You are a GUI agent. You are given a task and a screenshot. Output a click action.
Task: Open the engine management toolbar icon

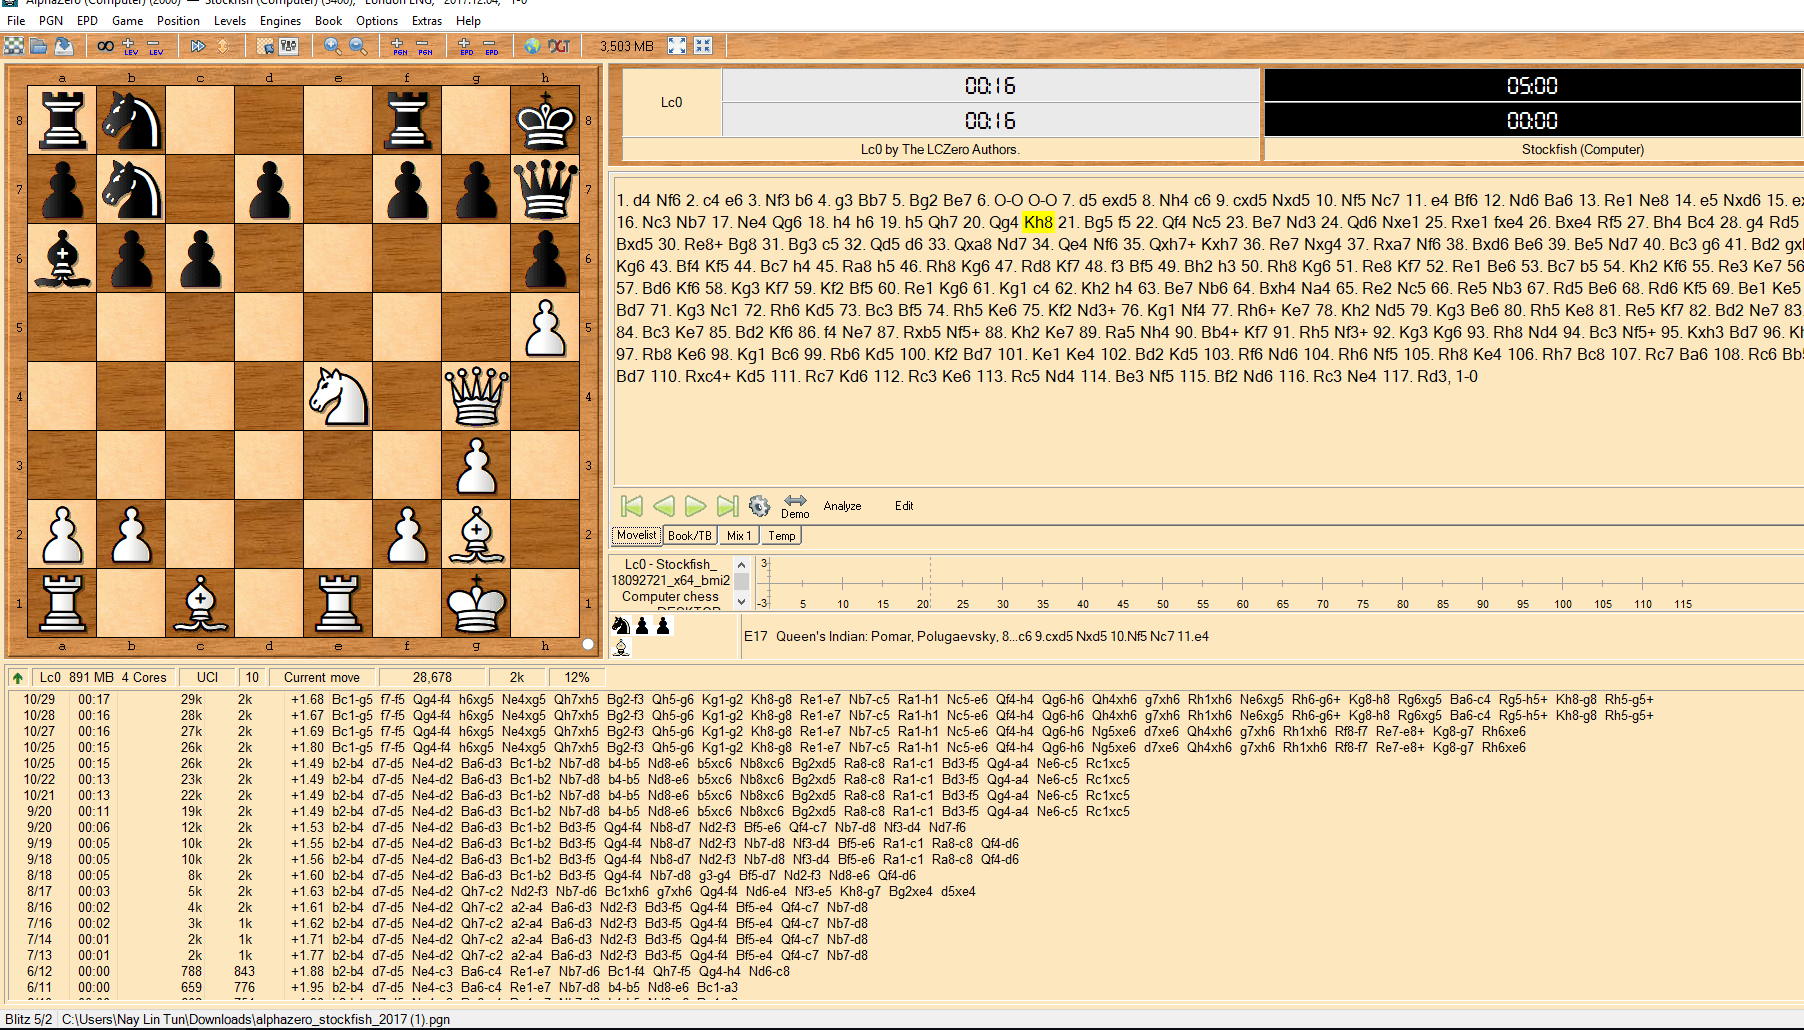(289, 46)
